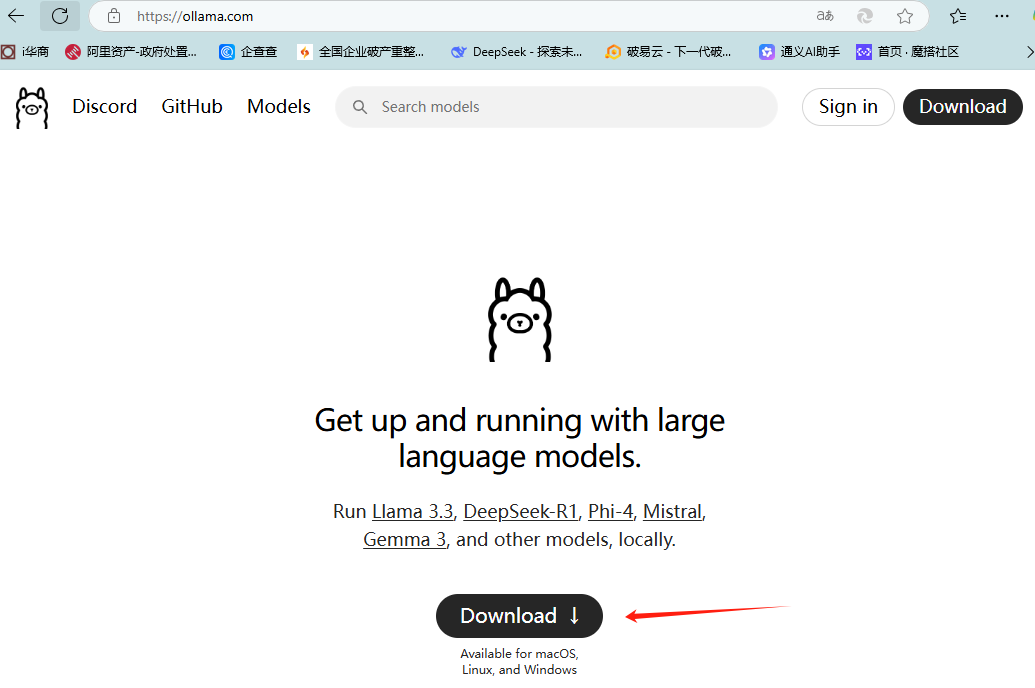Open GitHub in the navigation
The image size is (1035, 688).
(x=192, y=106)
